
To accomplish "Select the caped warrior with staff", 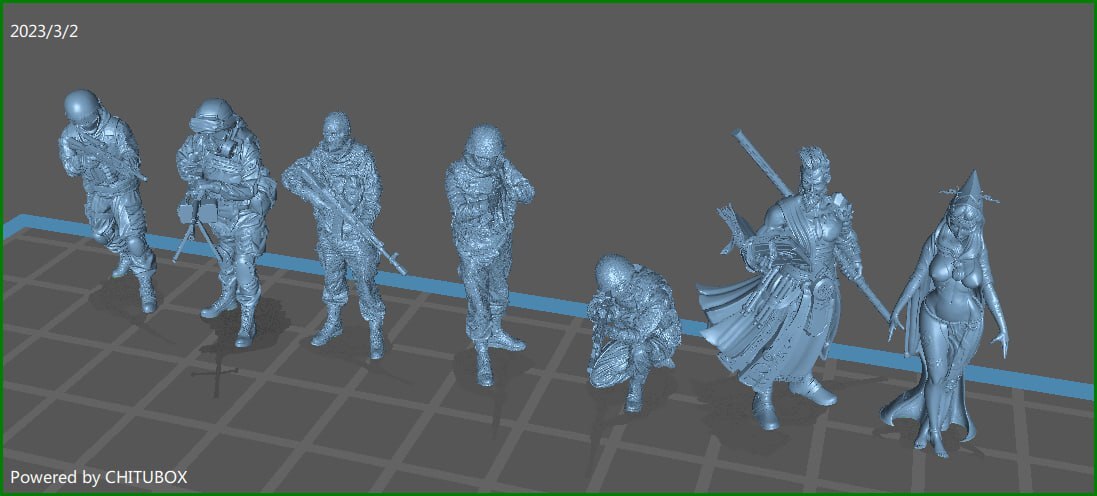I will [794, 280].
